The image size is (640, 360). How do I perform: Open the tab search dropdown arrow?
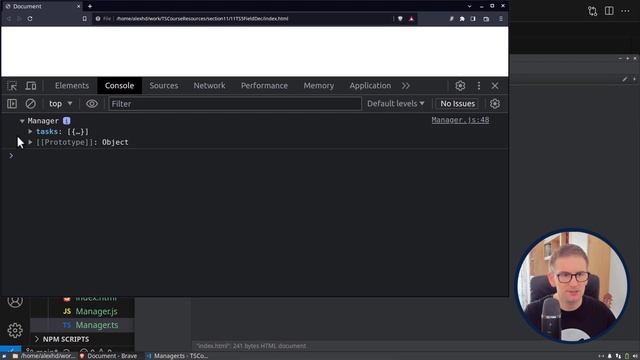[469, 6]
